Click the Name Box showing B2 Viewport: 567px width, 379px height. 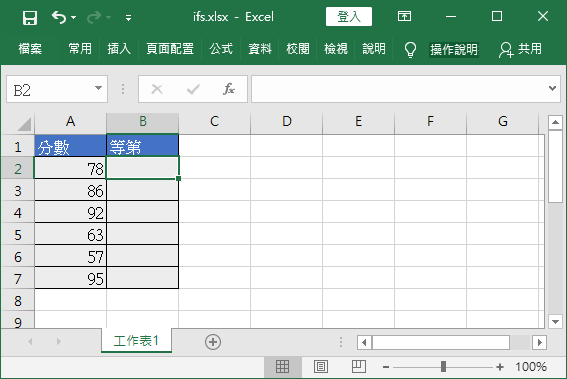(51, 89)
